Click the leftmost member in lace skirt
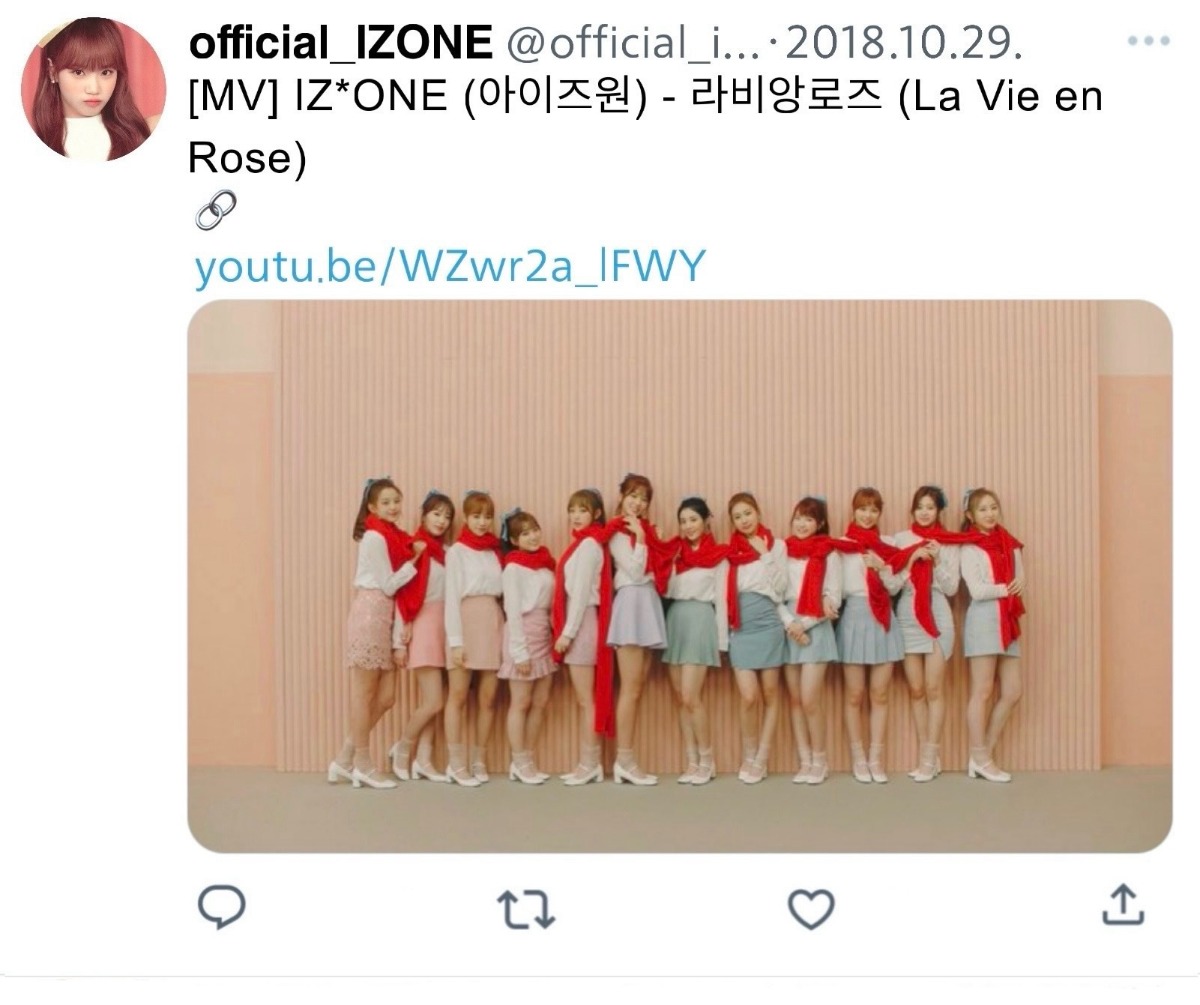1200x1005 pixels. 372,630
